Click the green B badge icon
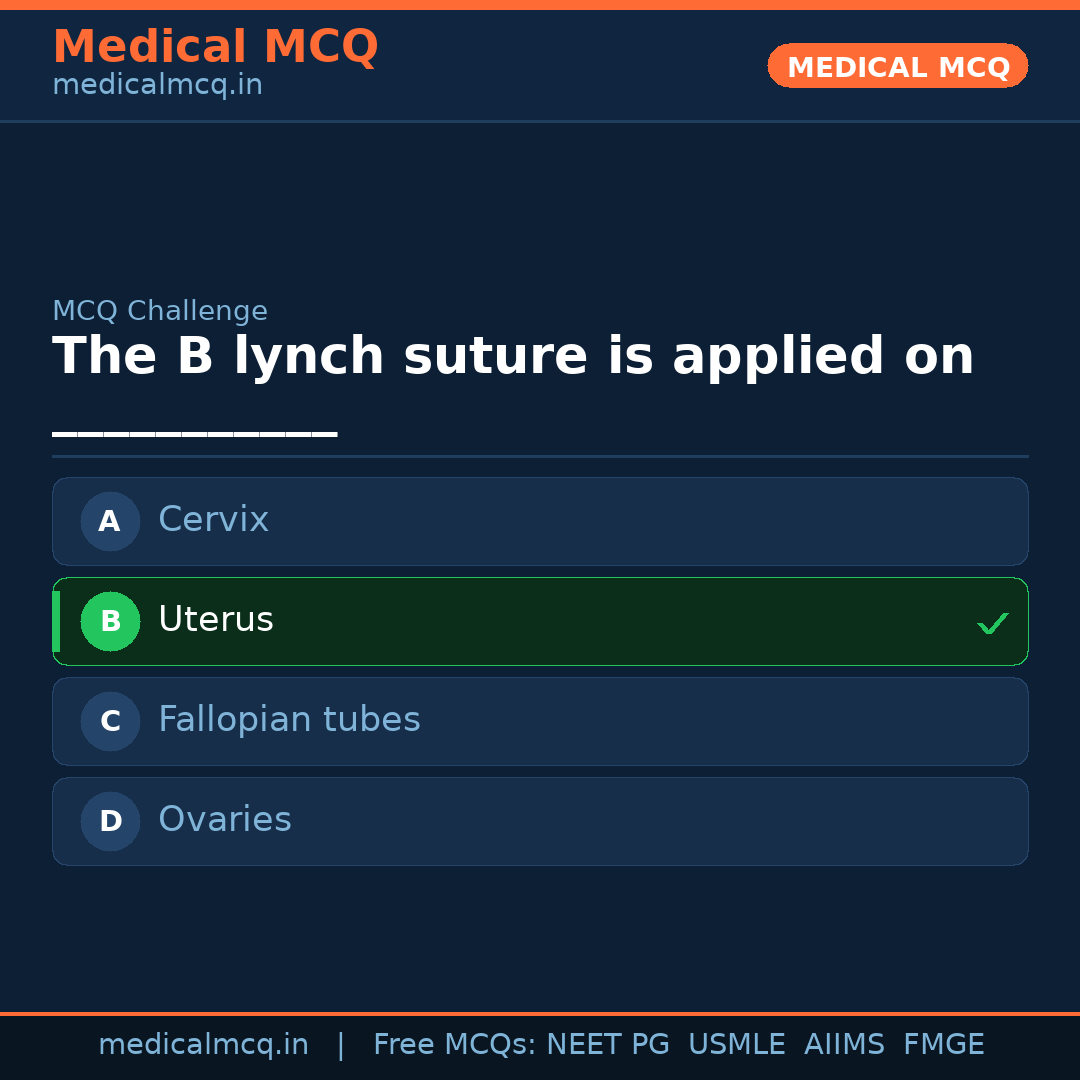Screen dimensions: 1080x1080 [x=110, y=621]
